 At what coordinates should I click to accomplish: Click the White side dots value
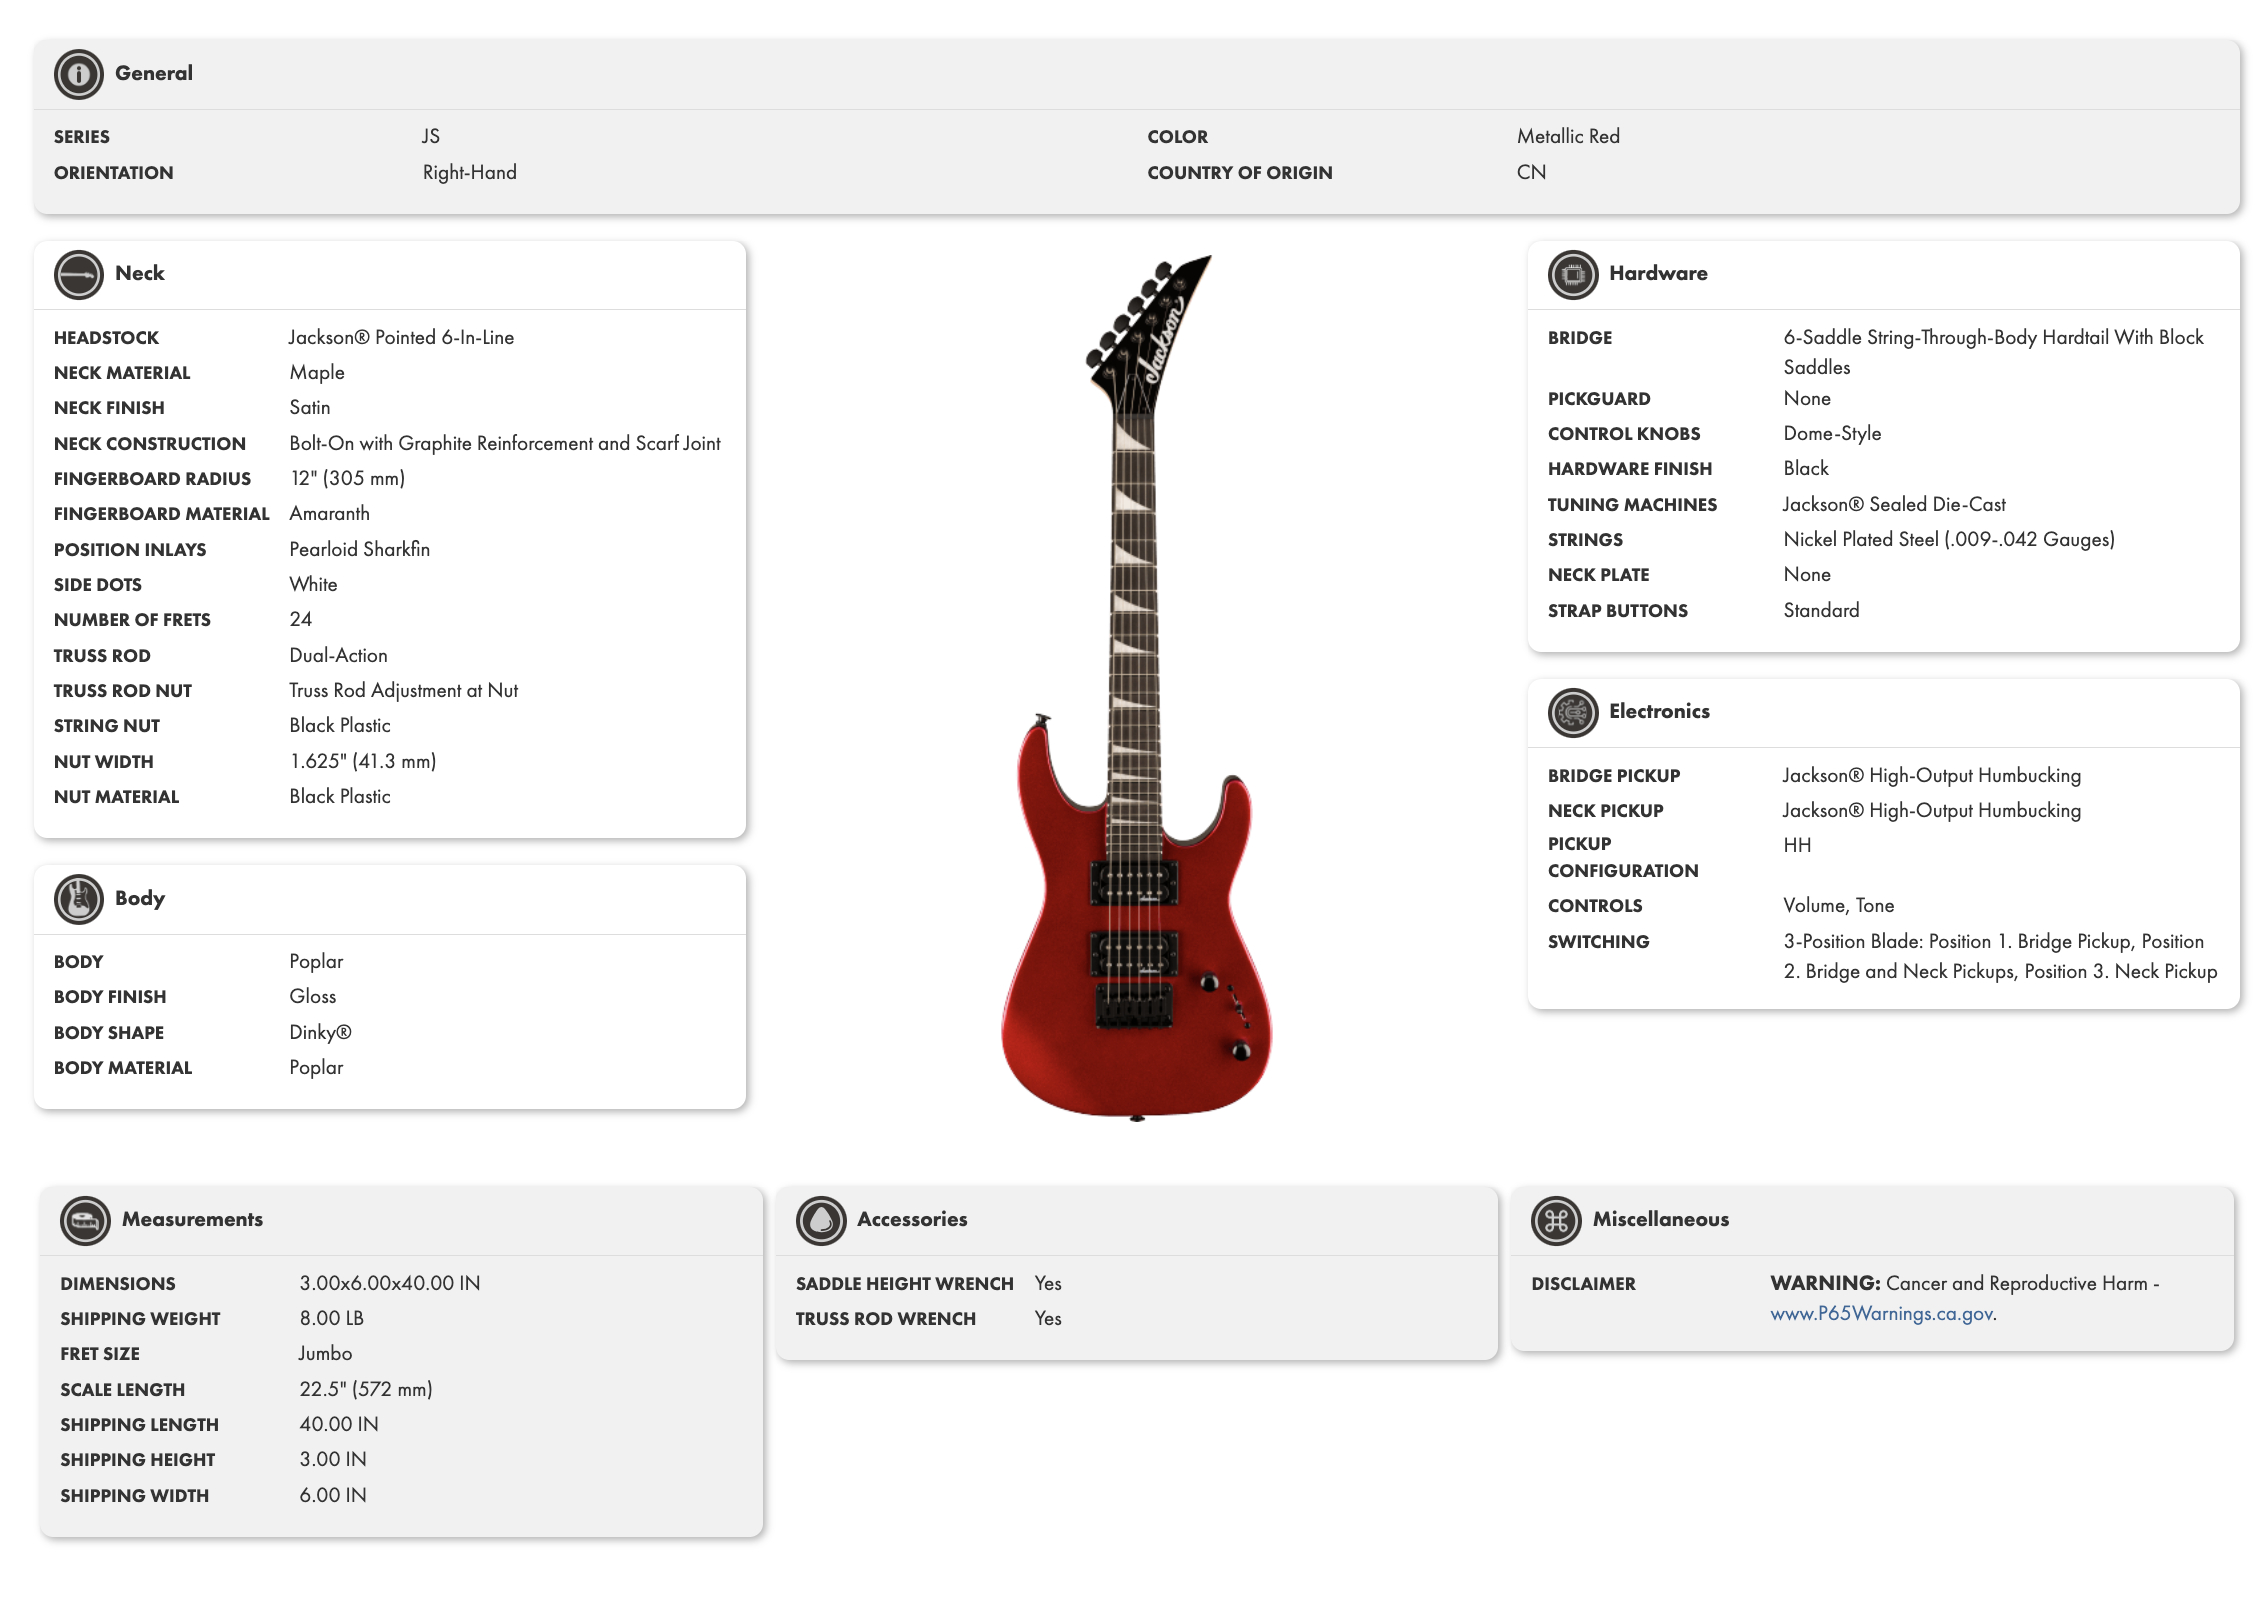point(313,584)
